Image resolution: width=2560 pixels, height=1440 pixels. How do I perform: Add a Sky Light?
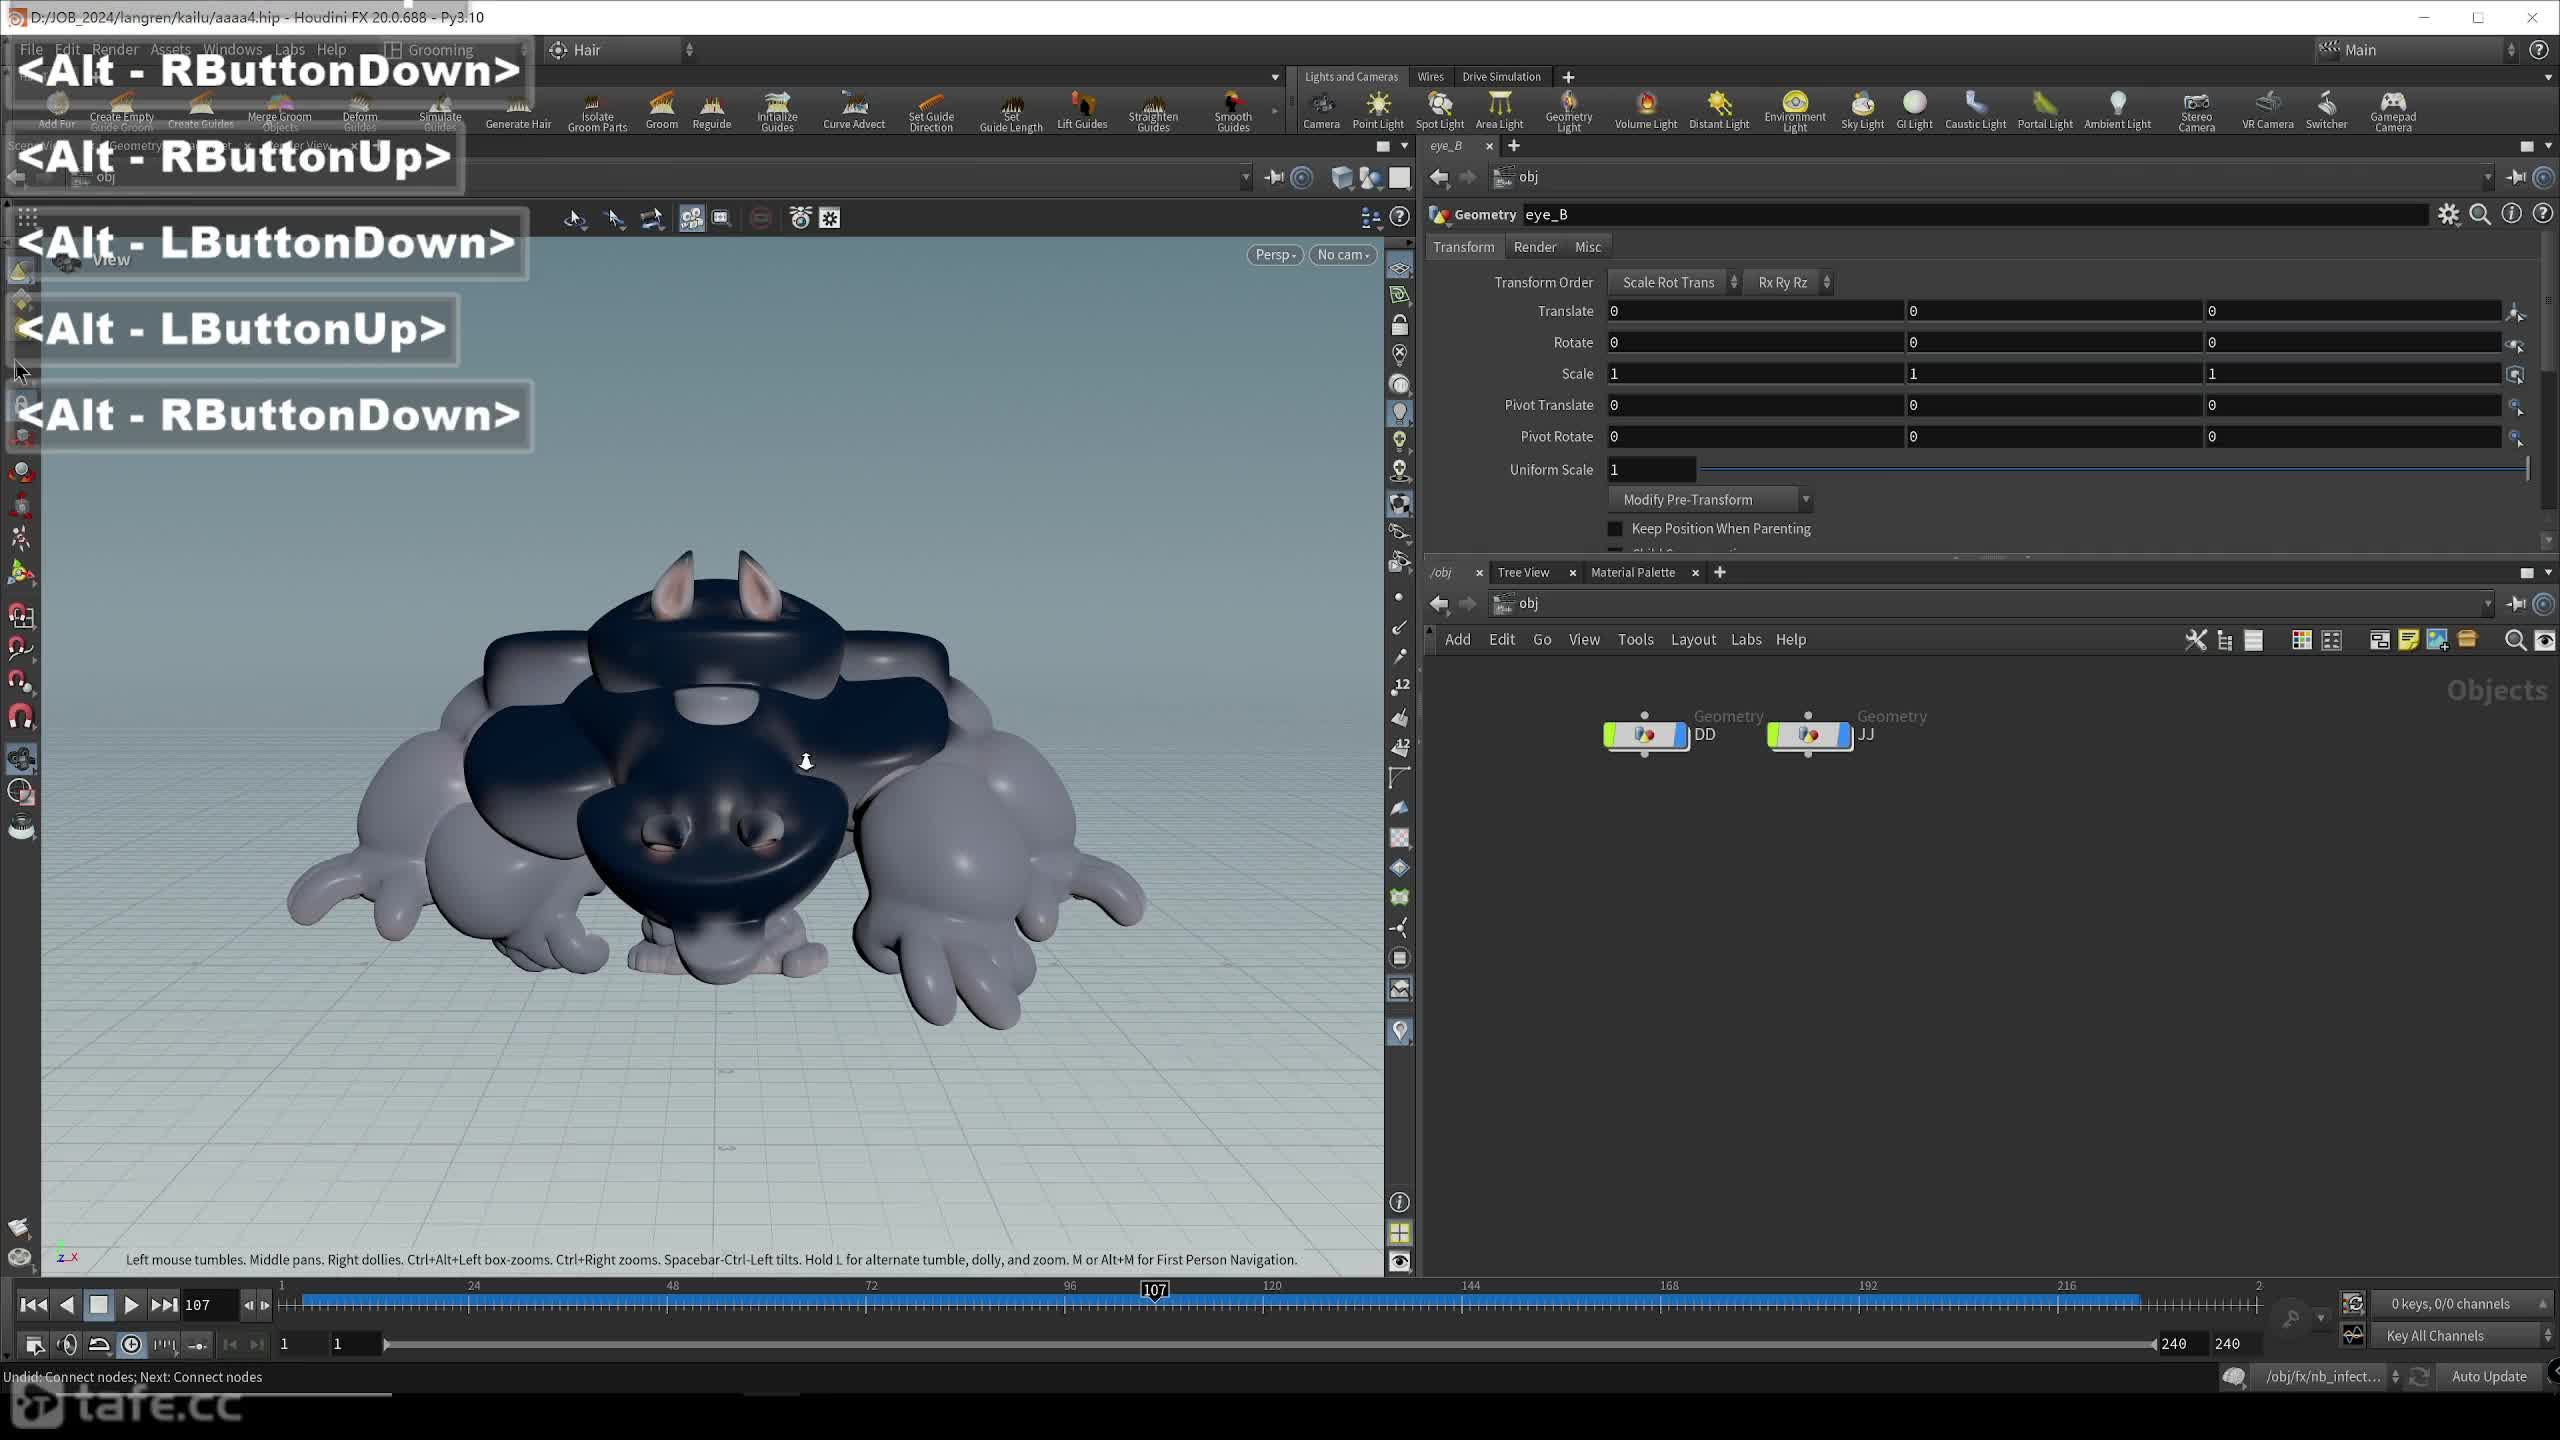[x=1862, y=110]
